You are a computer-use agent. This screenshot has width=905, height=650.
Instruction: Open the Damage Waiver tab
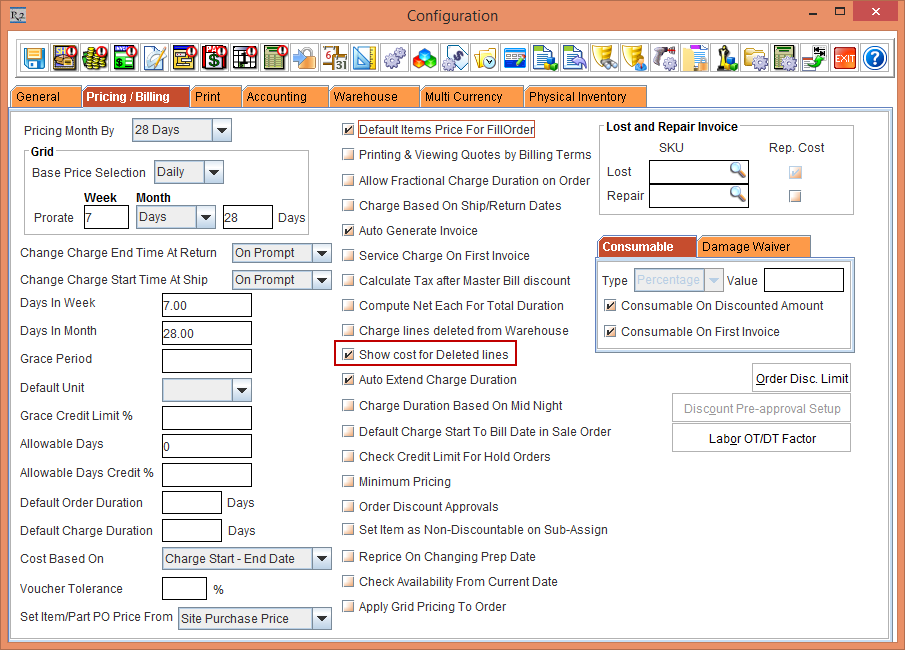point(746,246)
